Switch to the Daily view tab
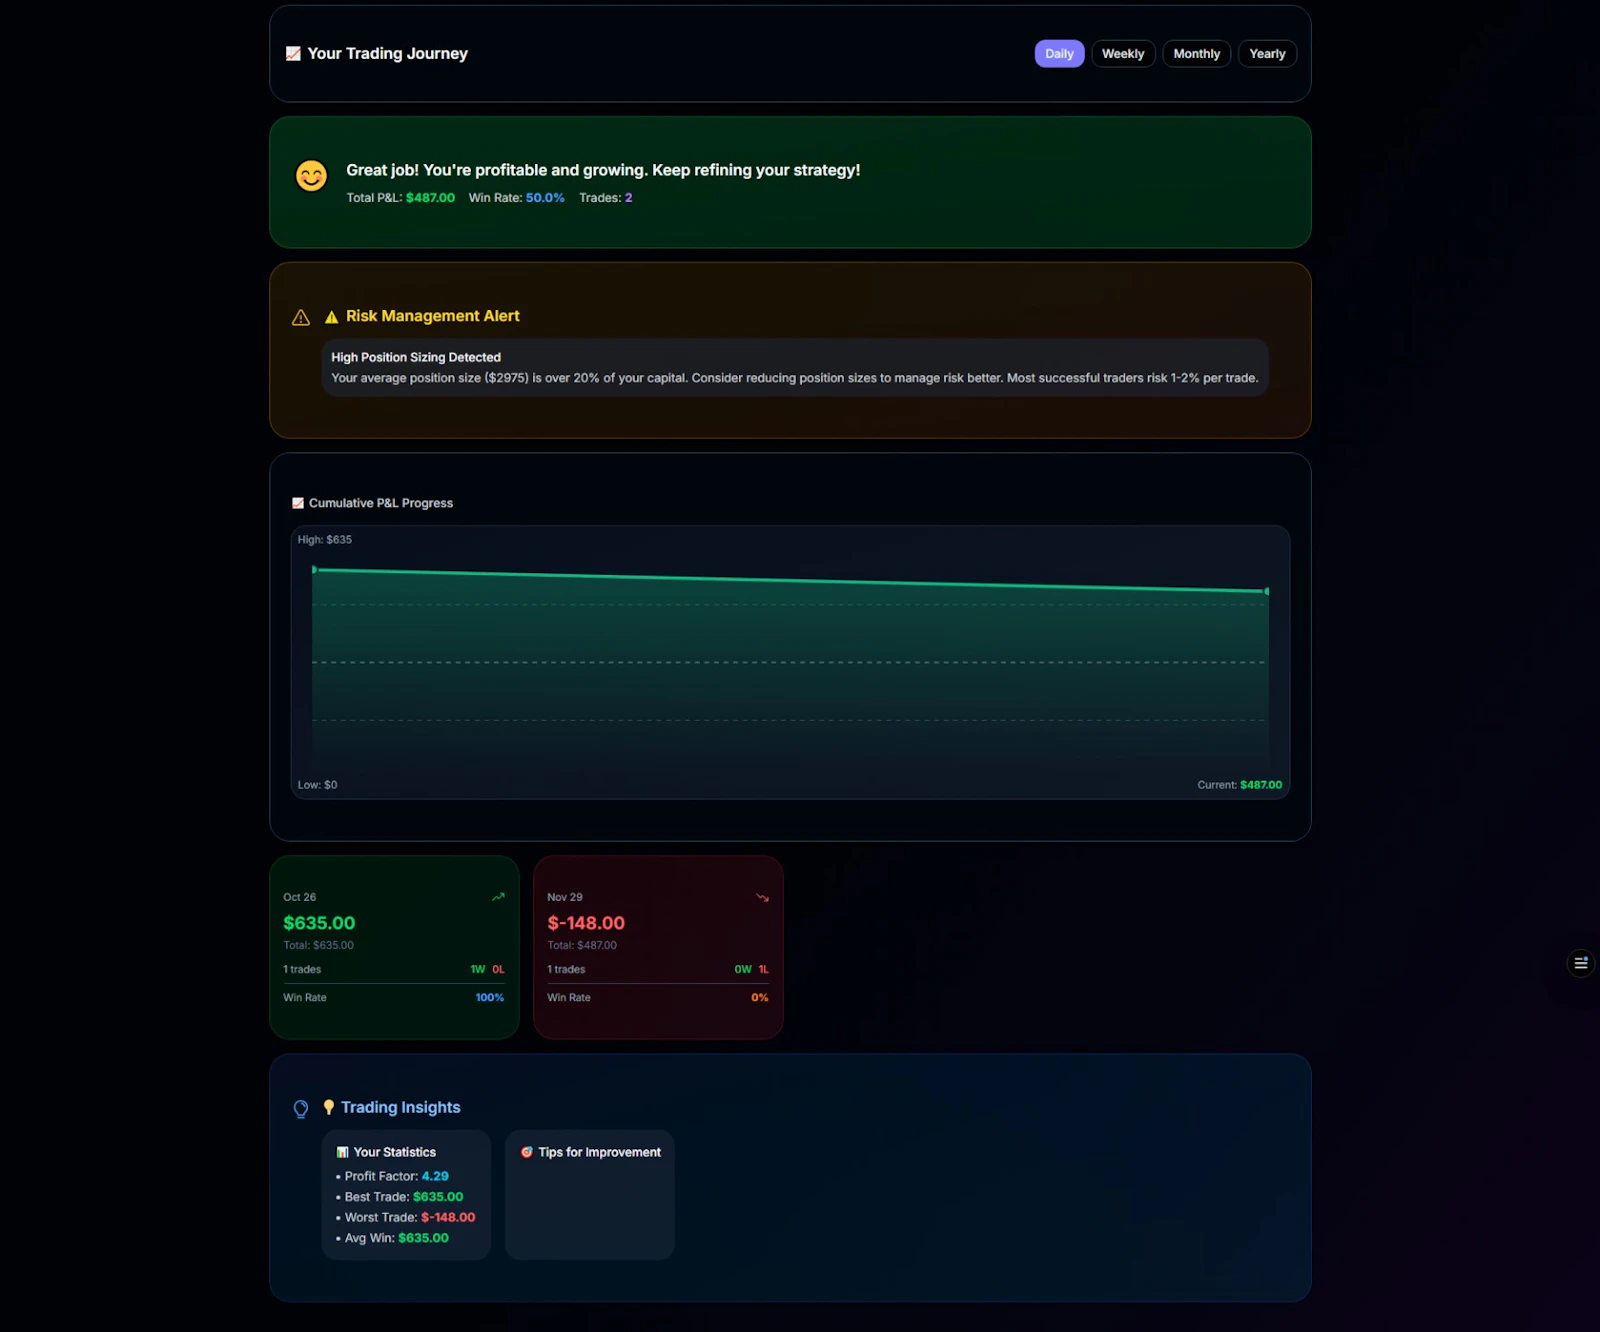 click(1059, 54)
